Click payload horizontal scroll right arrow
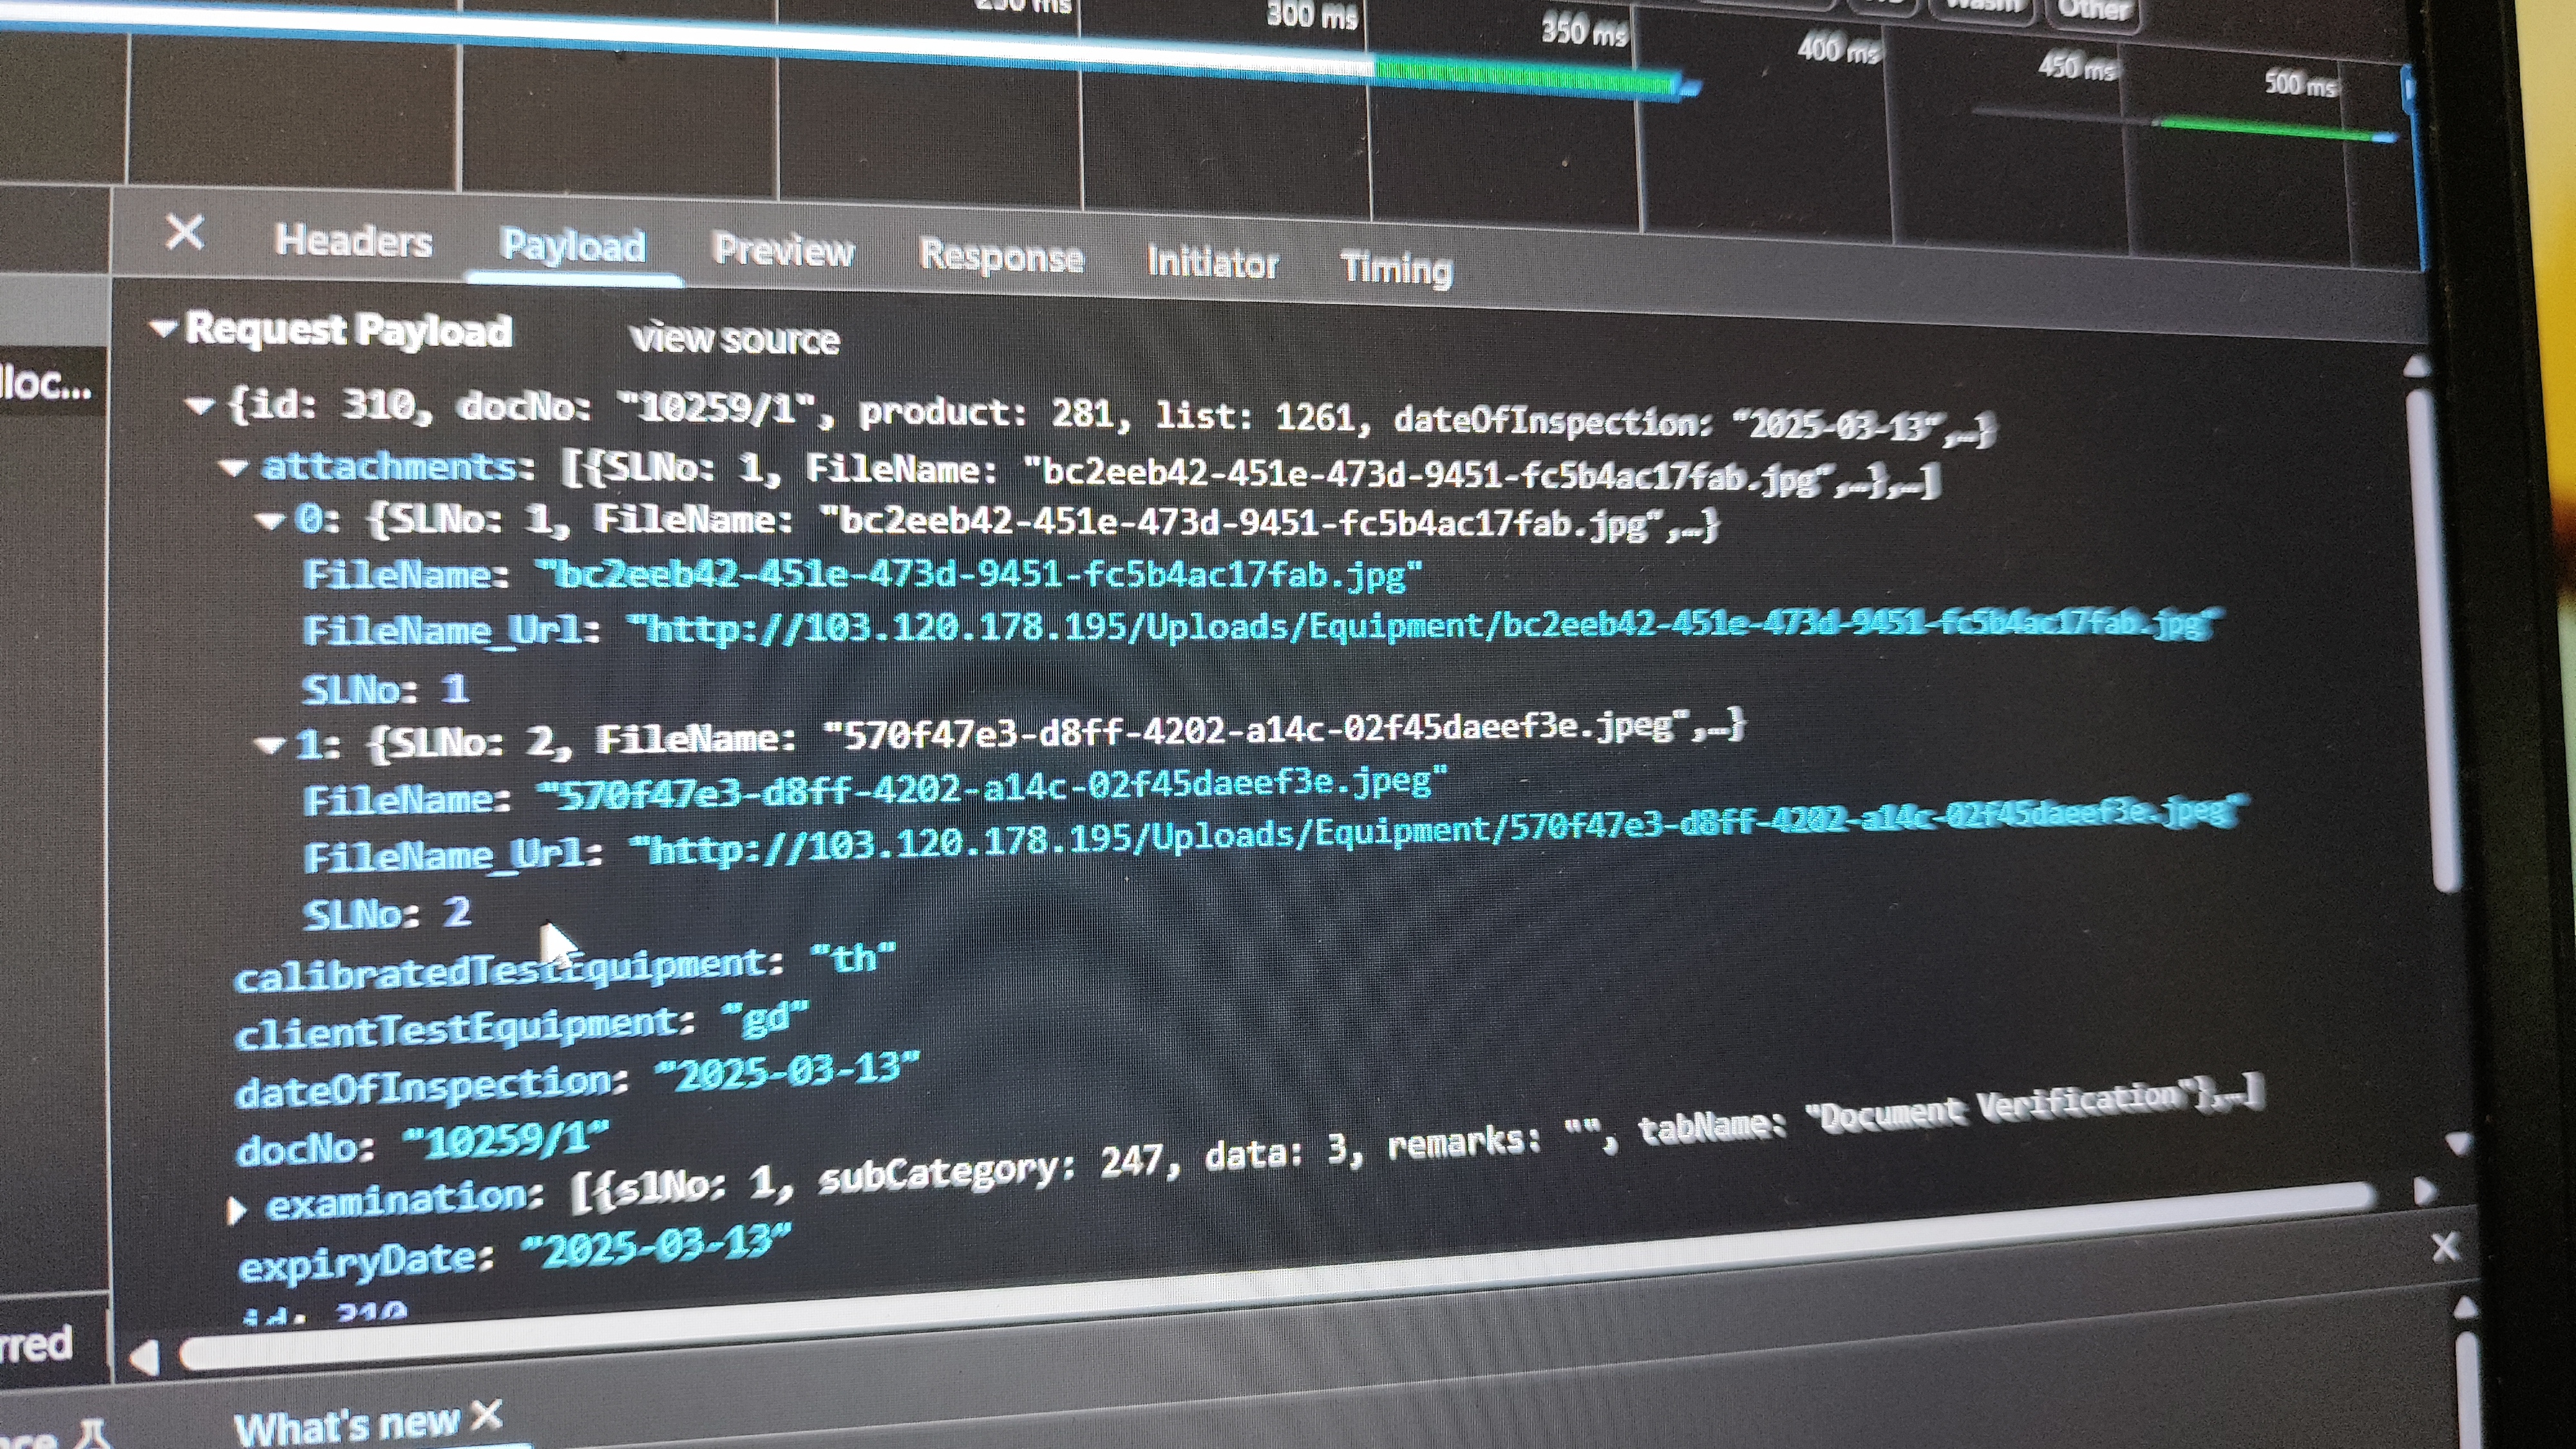 point(2424,1190)
